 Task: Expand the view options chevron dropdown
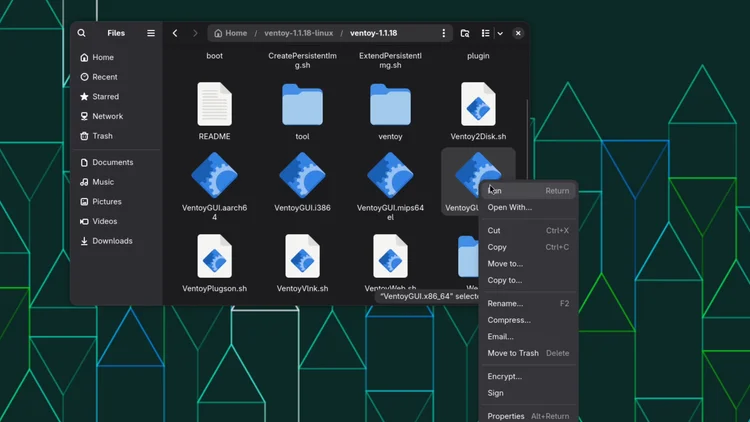pos(500,33)
